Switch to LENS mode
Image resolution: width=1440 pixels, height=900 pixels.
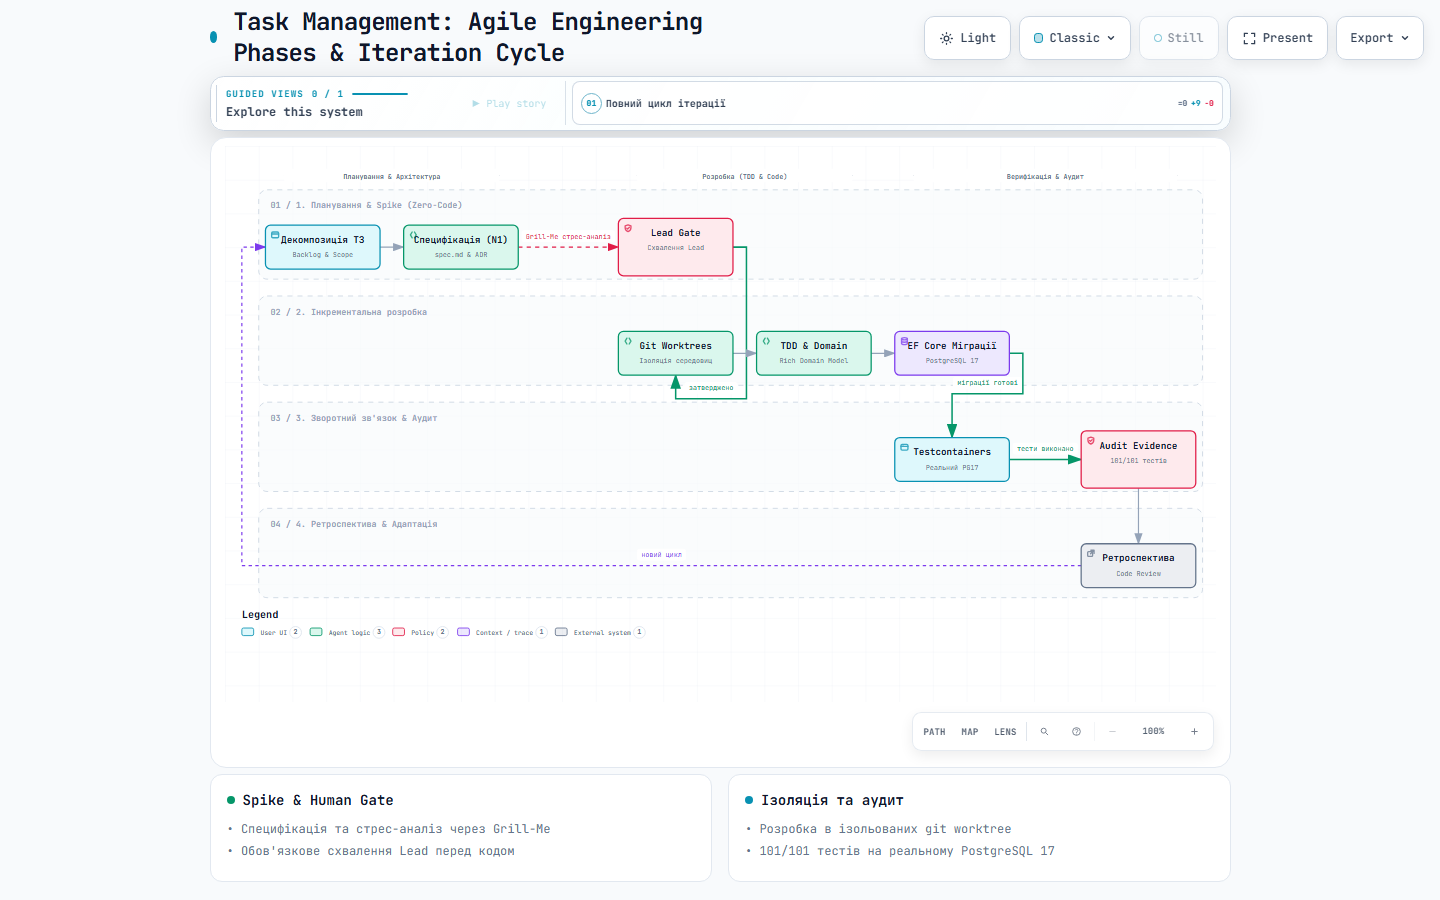point(1005,732)
